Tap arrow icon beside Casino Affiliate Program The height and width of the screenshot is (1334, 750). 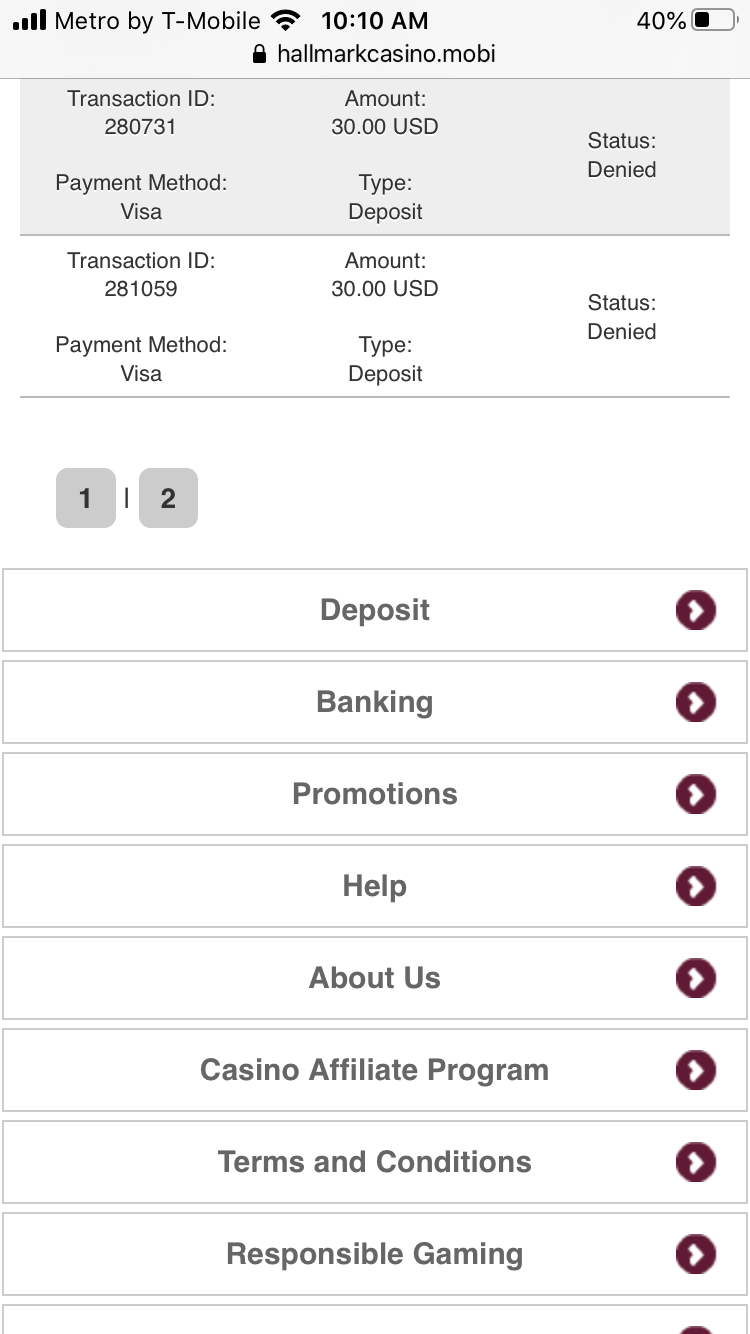tap(696, 1070)
